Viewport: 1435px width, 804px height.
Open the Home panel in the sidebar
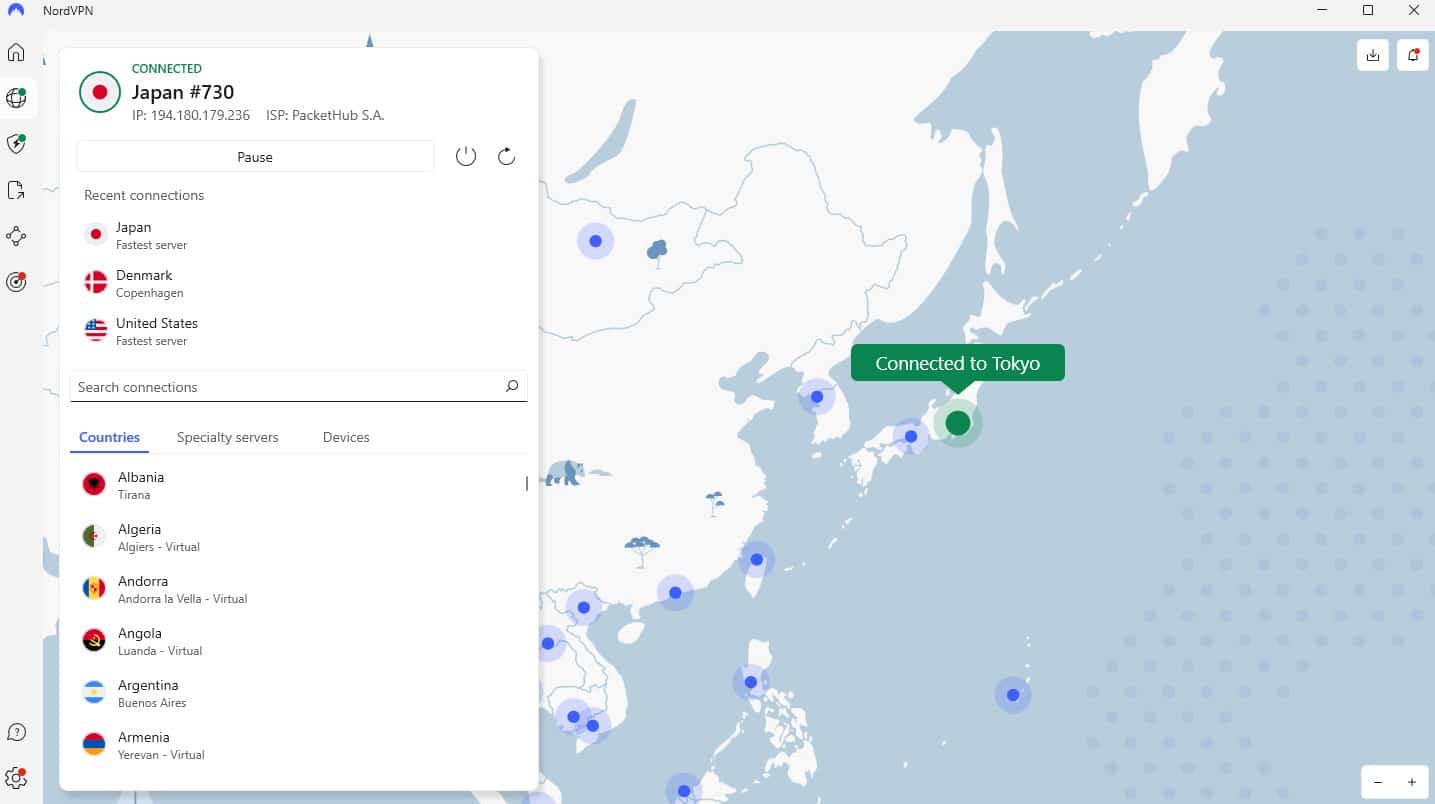click(16, 52)
